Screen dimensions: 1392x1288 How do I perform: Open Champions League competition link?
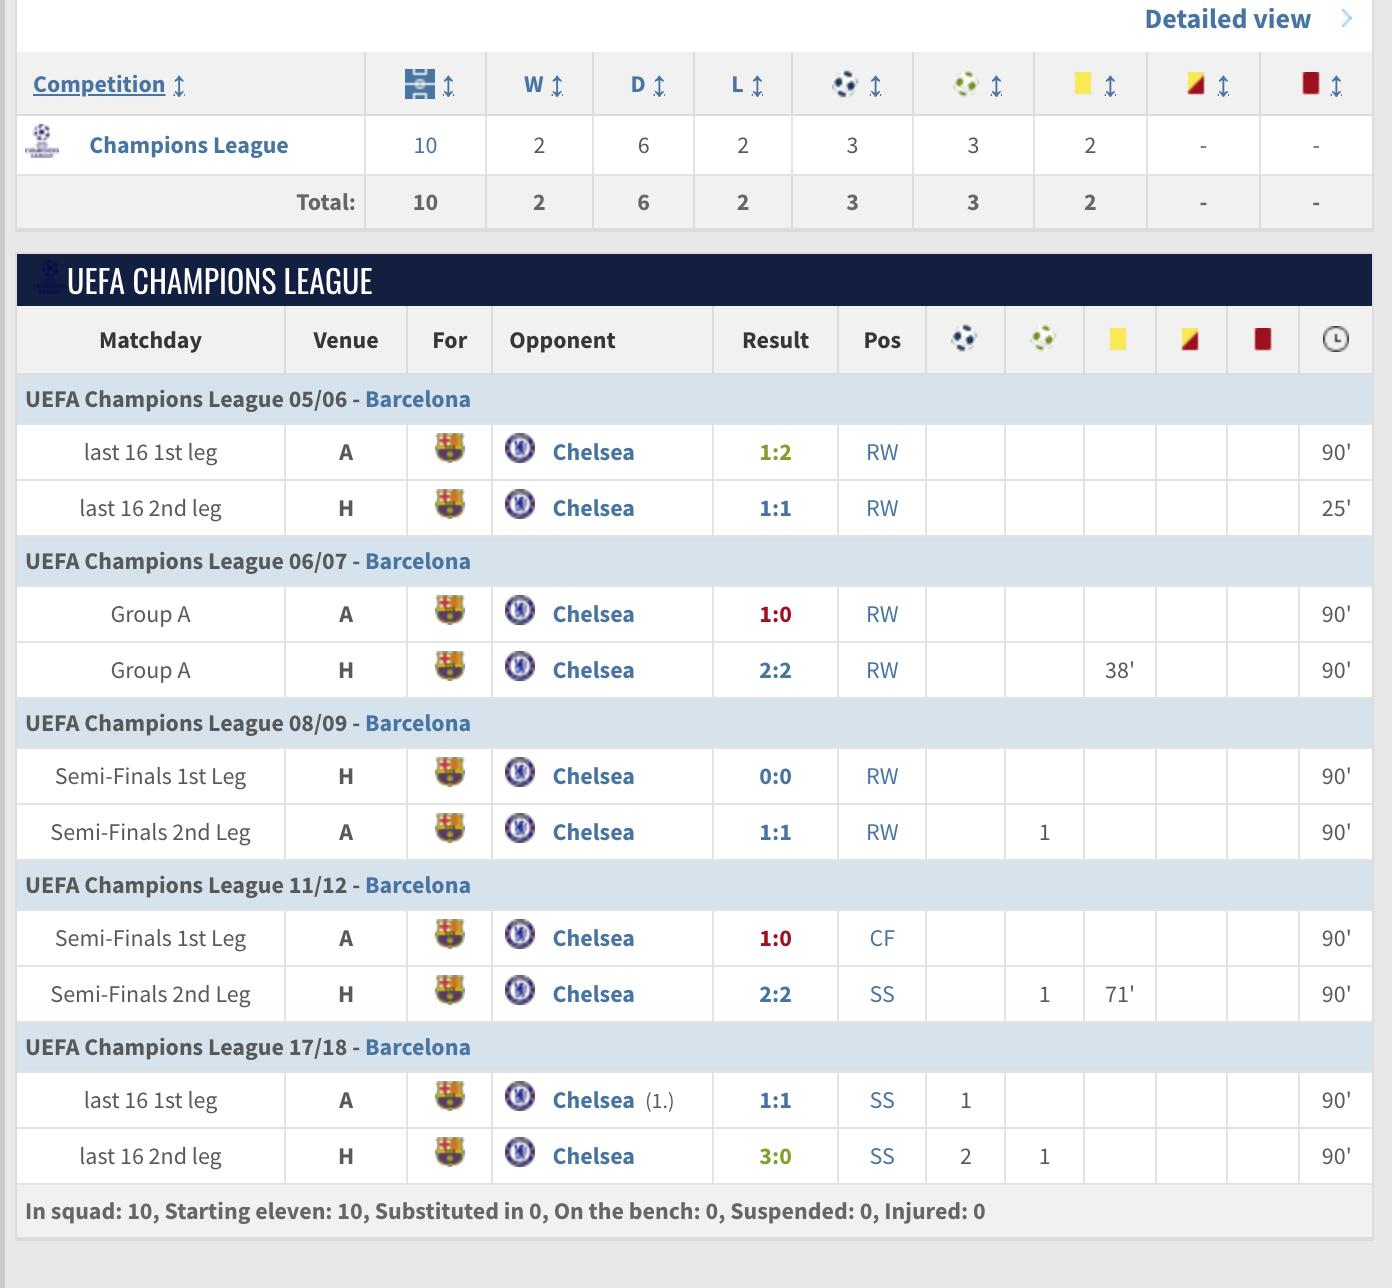tap(189, 146)
